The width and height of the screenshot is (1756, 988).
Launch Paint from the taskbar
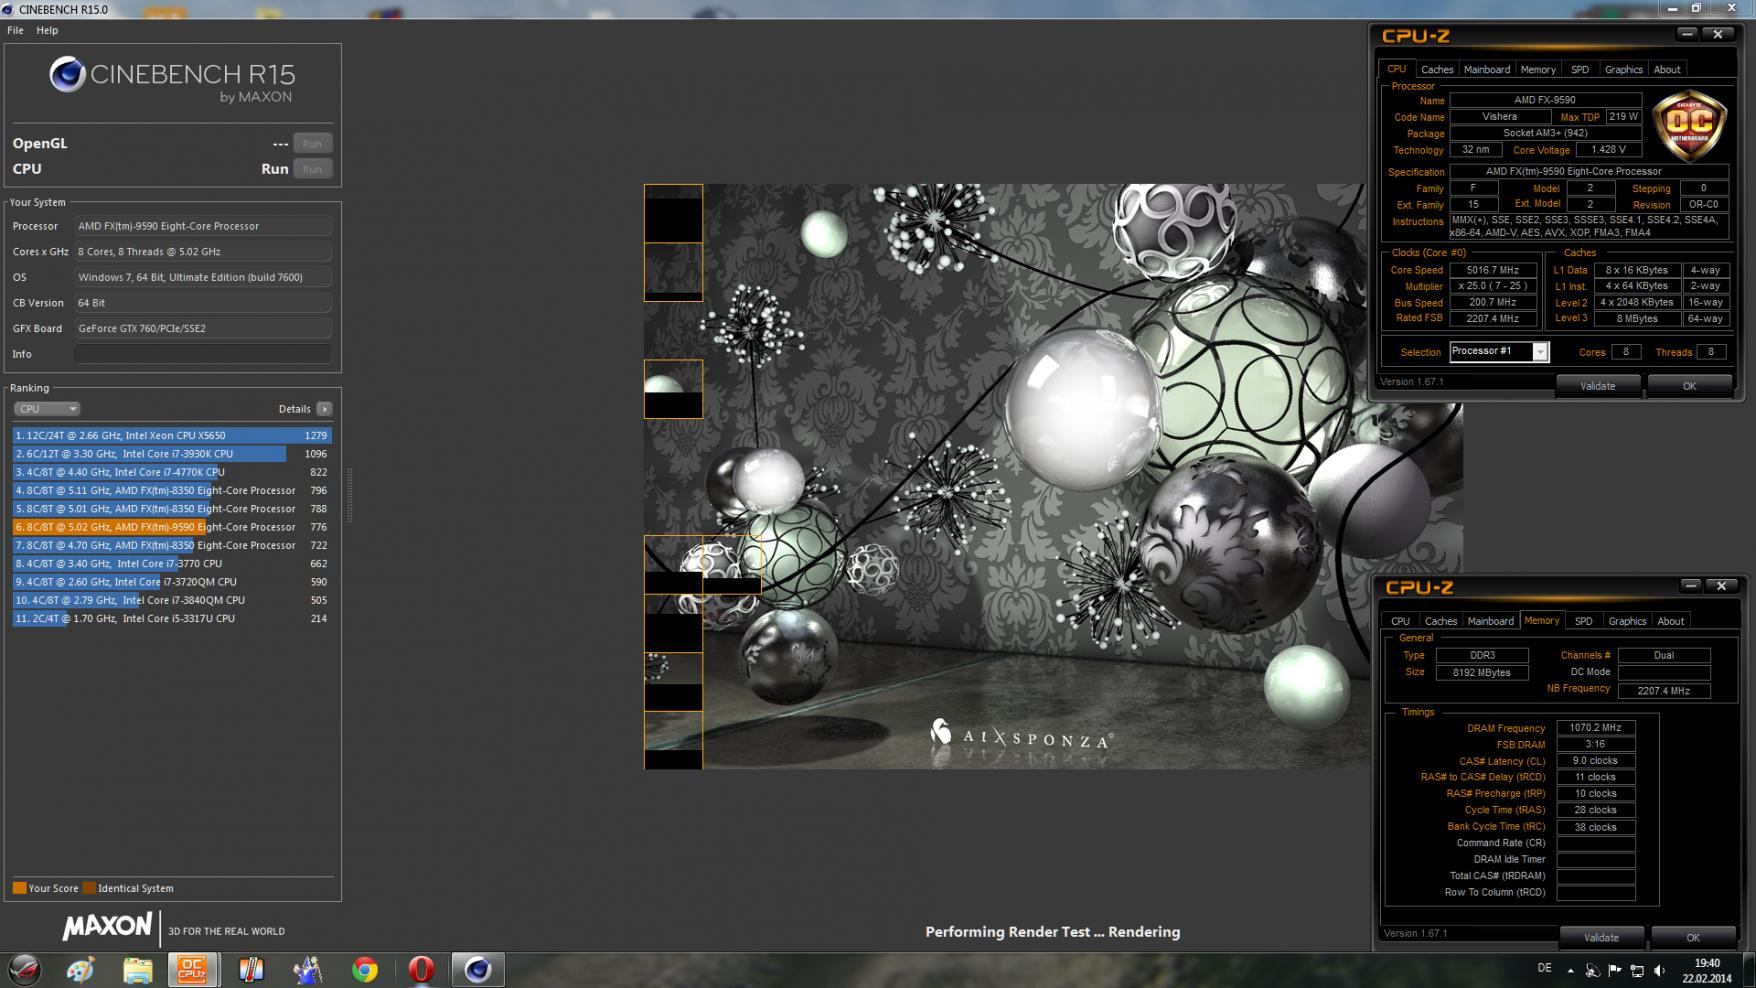pyautogui.click(x=80, y=969)
